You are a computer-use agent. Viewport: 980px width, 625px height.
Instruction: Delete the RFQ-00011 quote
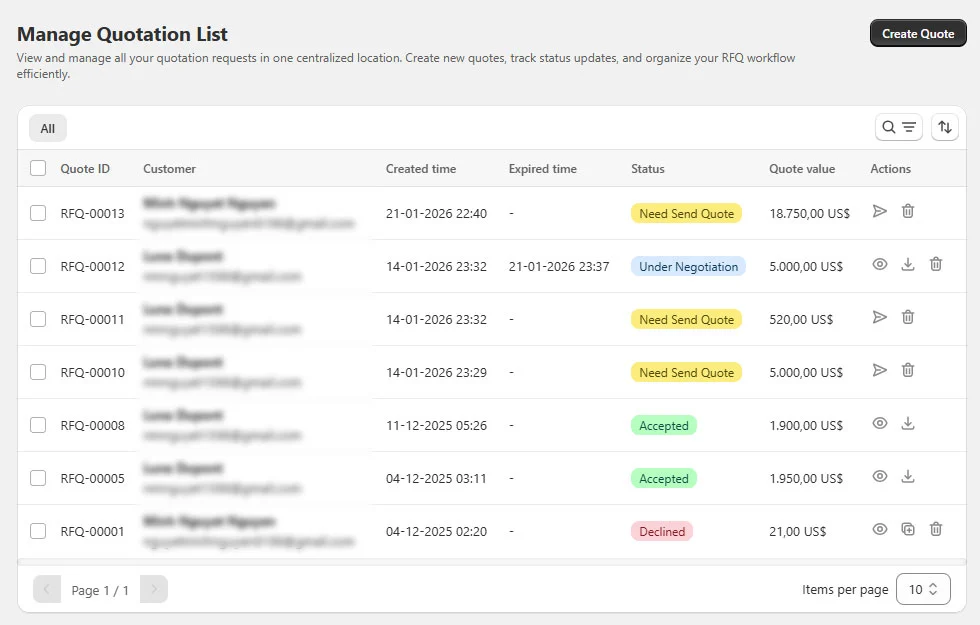point(908,317)
